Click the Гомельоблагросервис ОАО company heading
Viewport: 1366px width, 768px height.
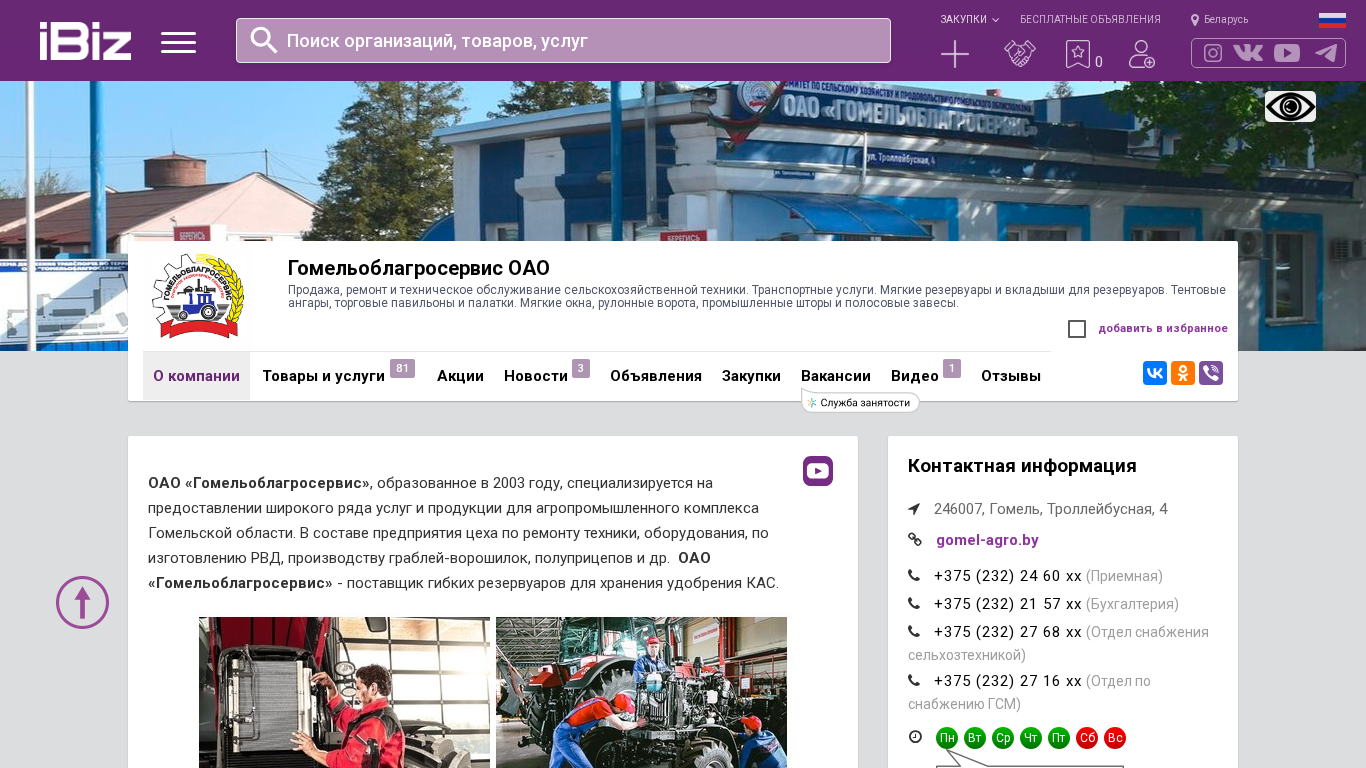[419, 268]
